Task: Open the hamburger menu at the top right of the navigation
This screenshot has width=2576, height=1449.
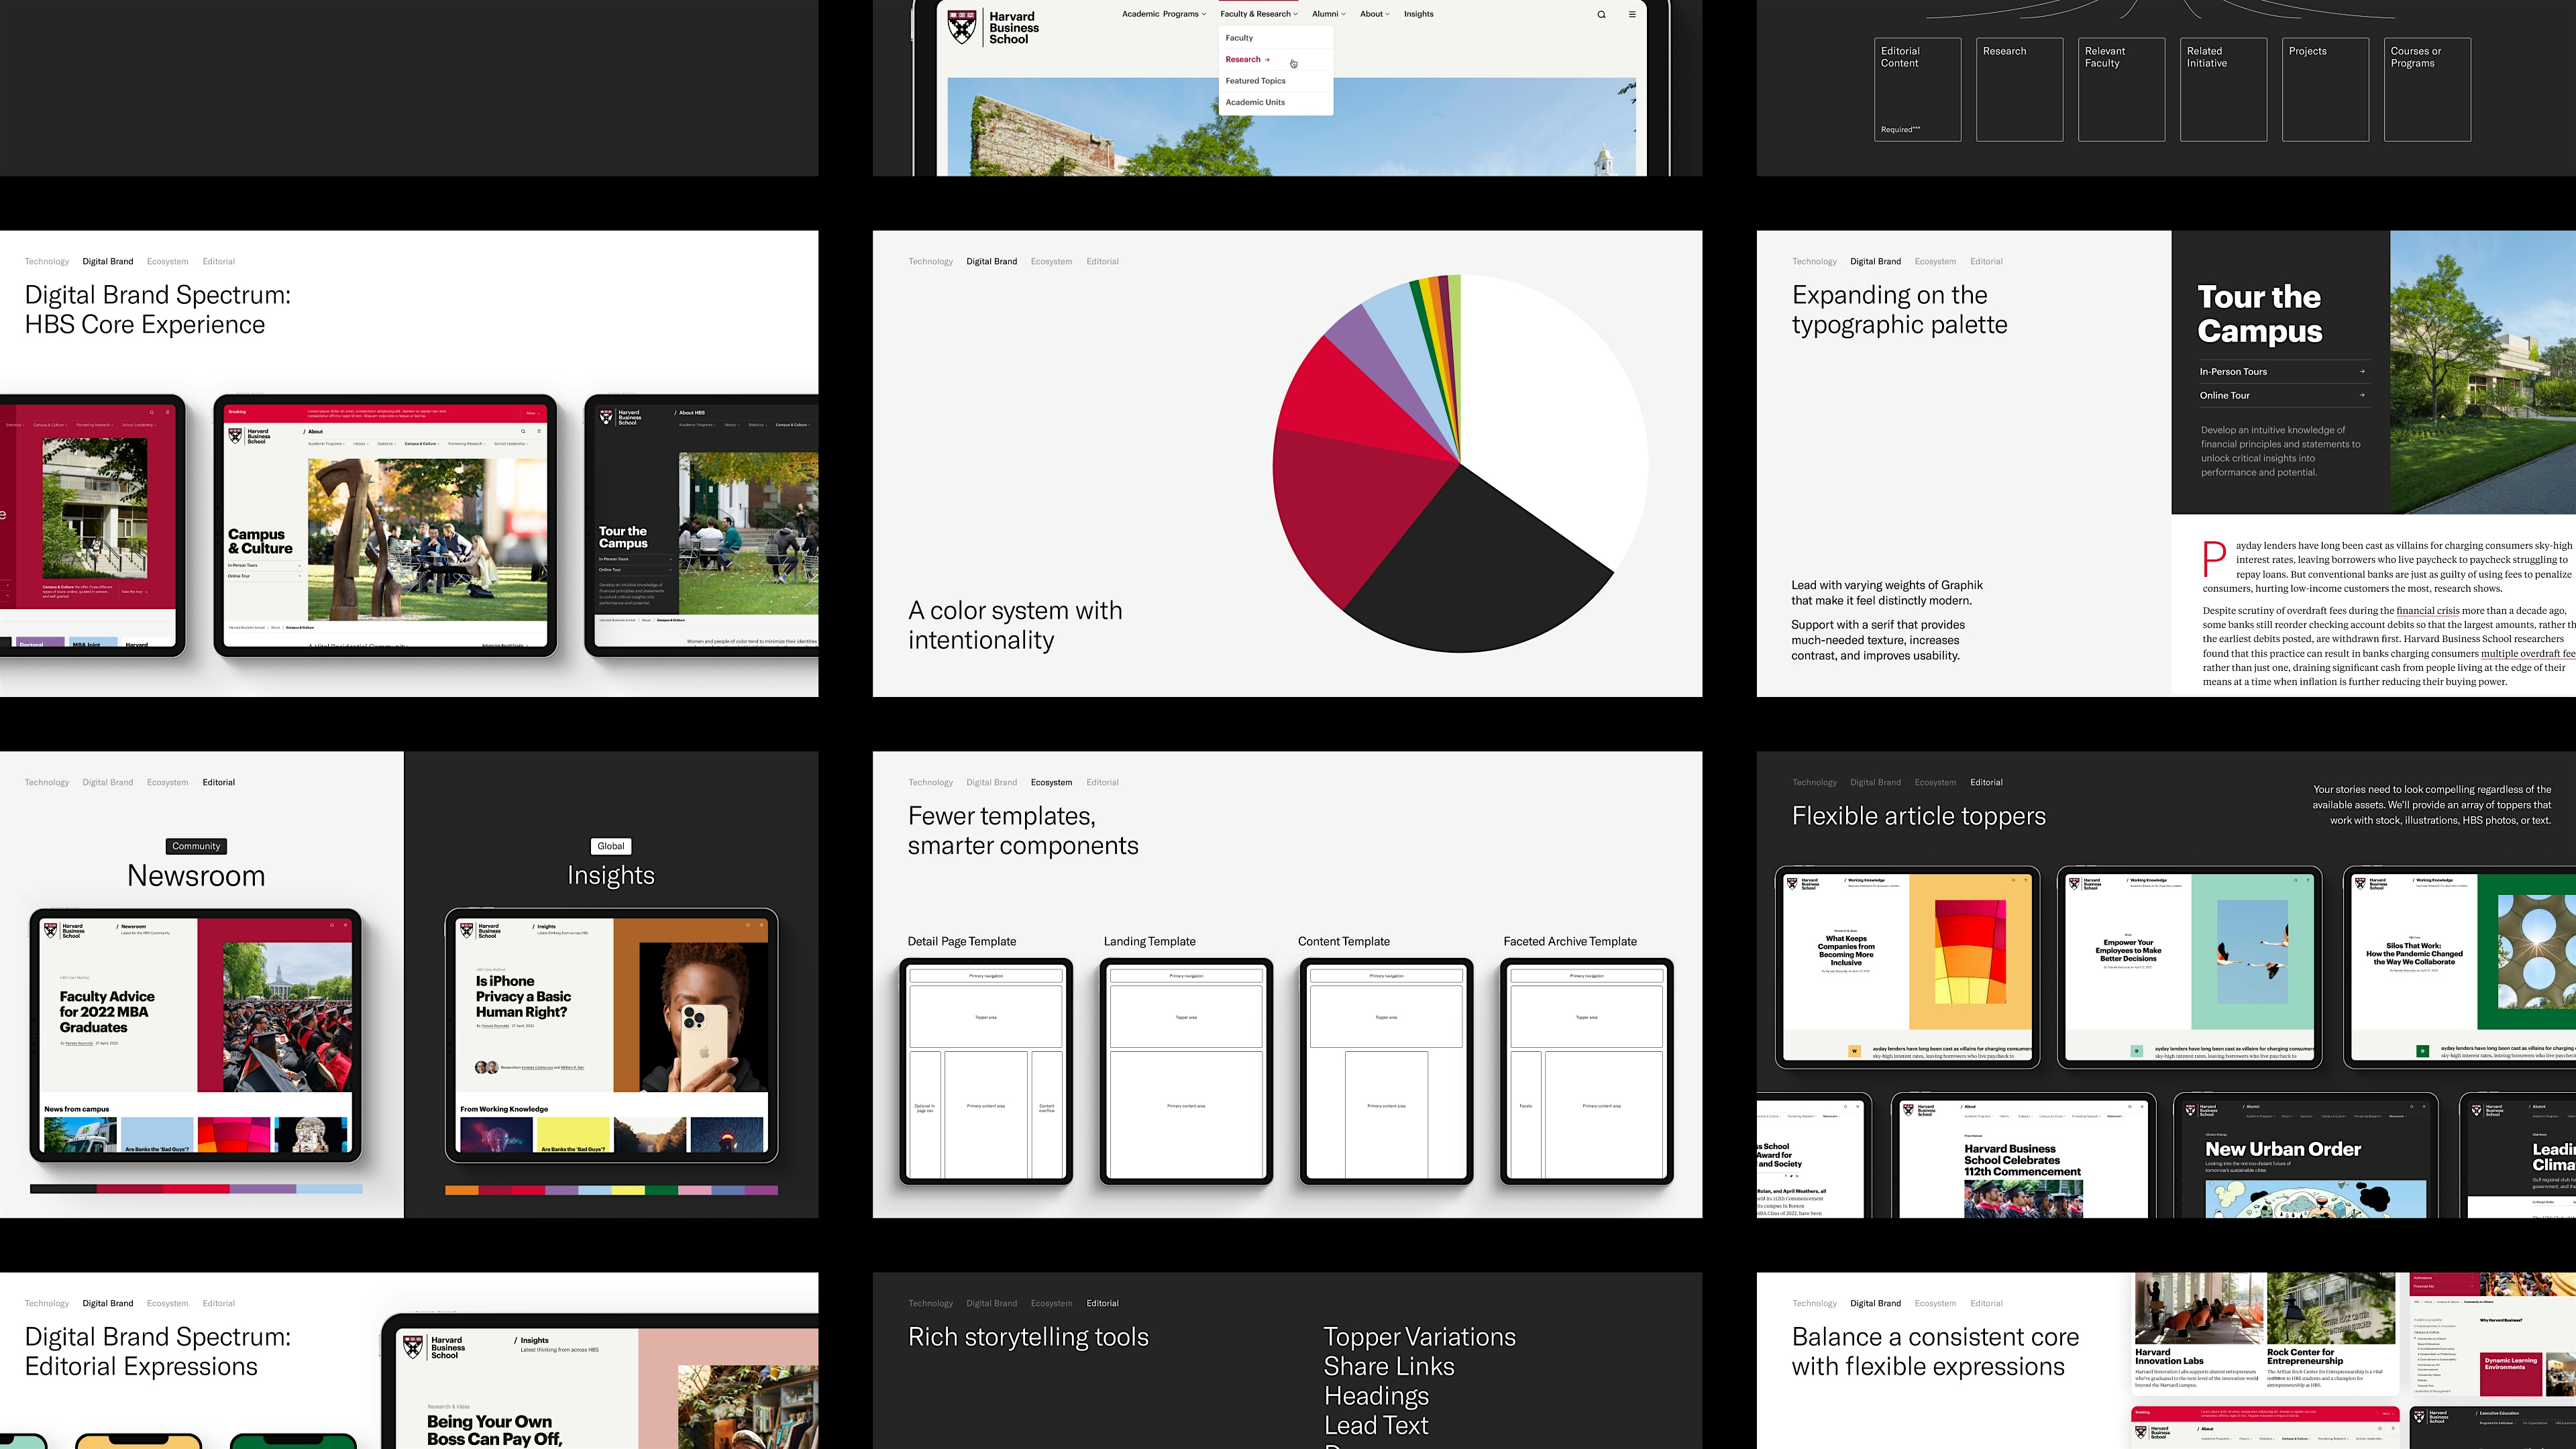Action: click(1632, 14)
